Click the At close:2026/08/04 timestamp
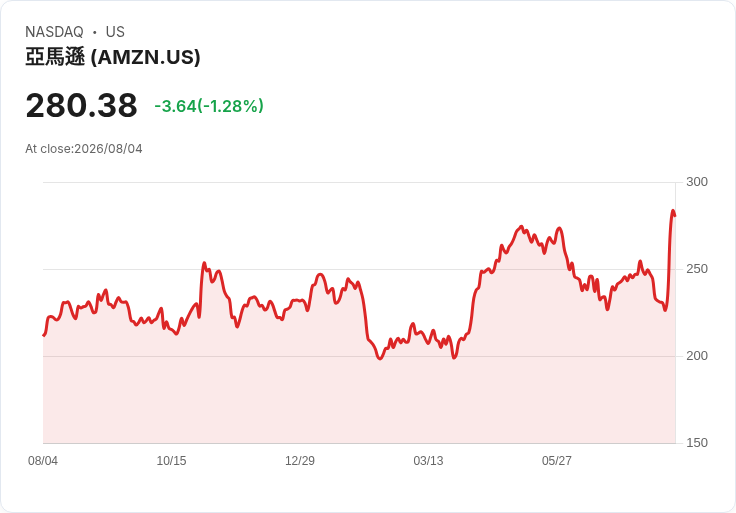Screen dimensions: 736x513 [x=84, y=149]
